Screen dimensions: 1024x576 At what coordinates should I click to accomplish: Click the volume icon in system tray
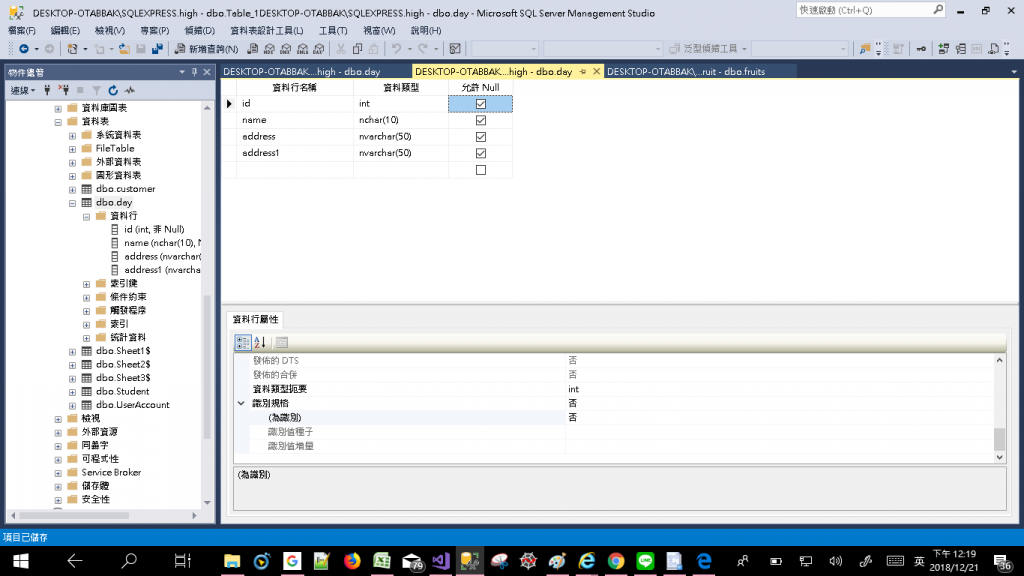pos(835,561)
